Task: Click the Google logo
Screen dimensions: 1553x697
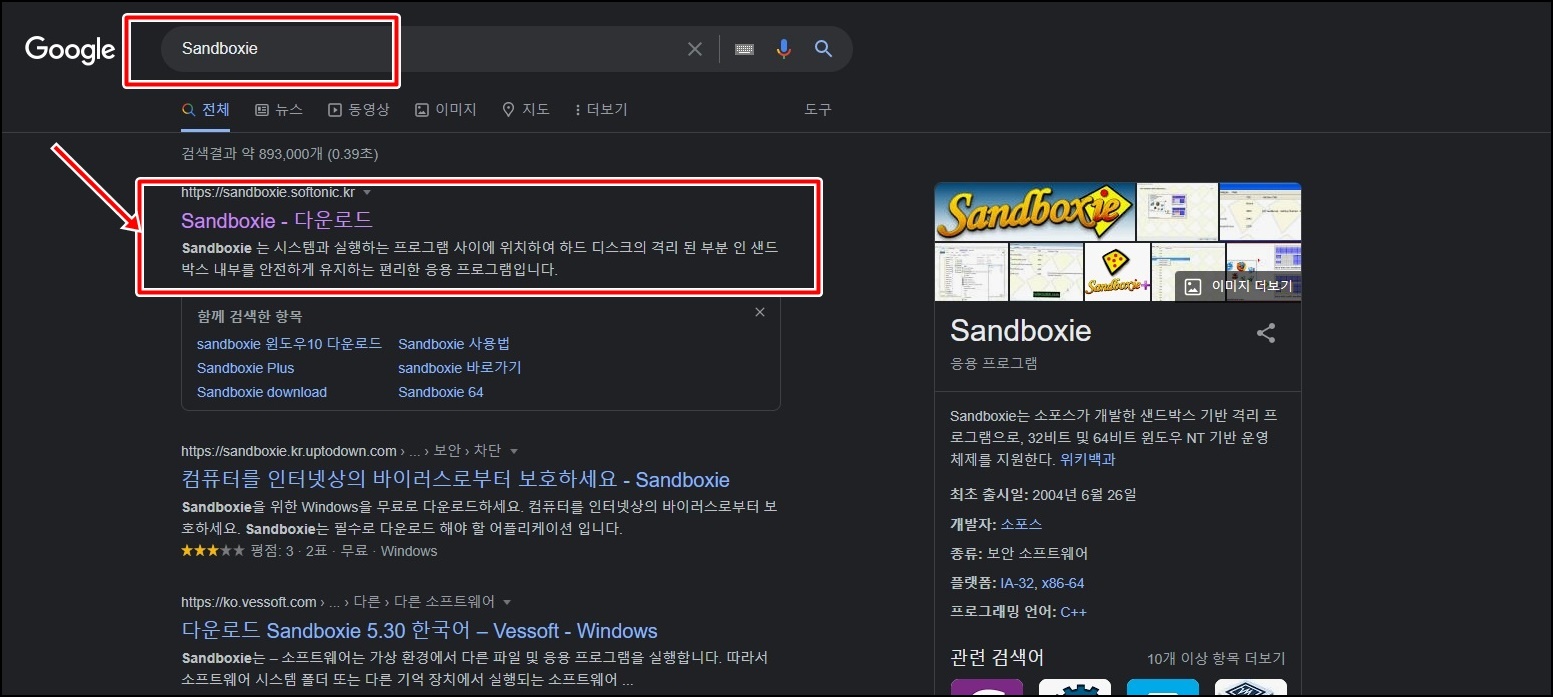Action: [70, 49]
